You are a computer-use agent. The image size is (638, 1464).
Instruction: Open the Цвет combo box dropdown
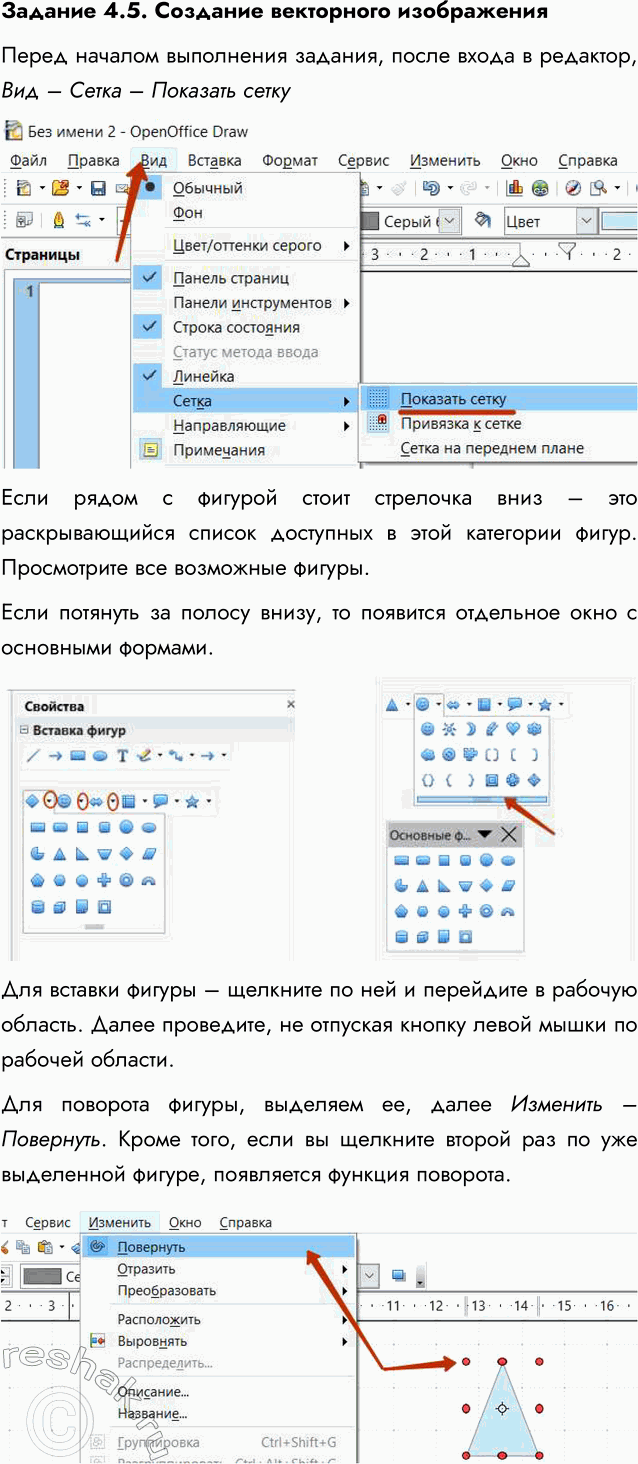click(586, 221)
